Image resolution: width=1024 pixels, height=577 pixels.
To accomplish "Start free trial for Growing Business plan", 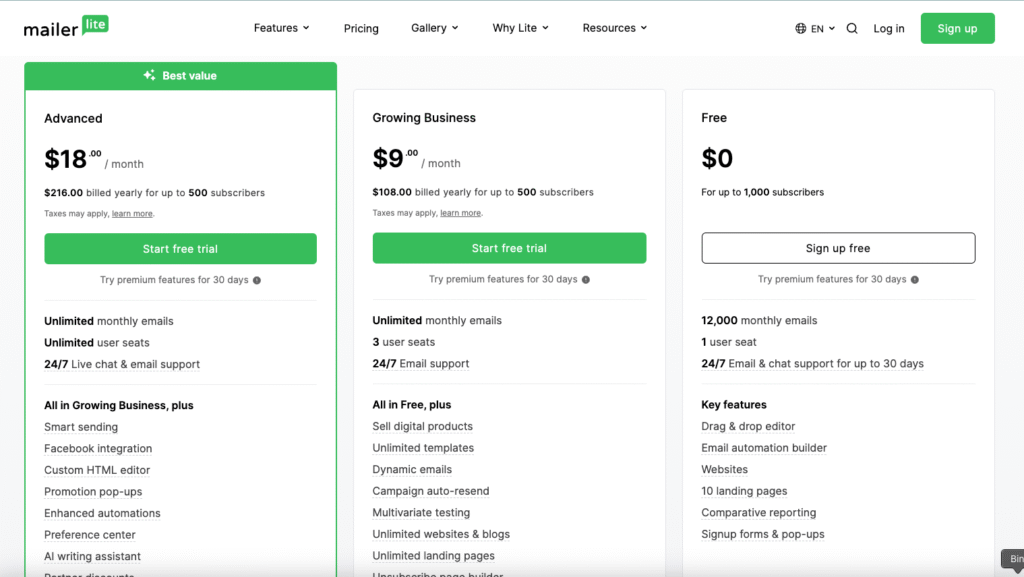I will 509,248.
